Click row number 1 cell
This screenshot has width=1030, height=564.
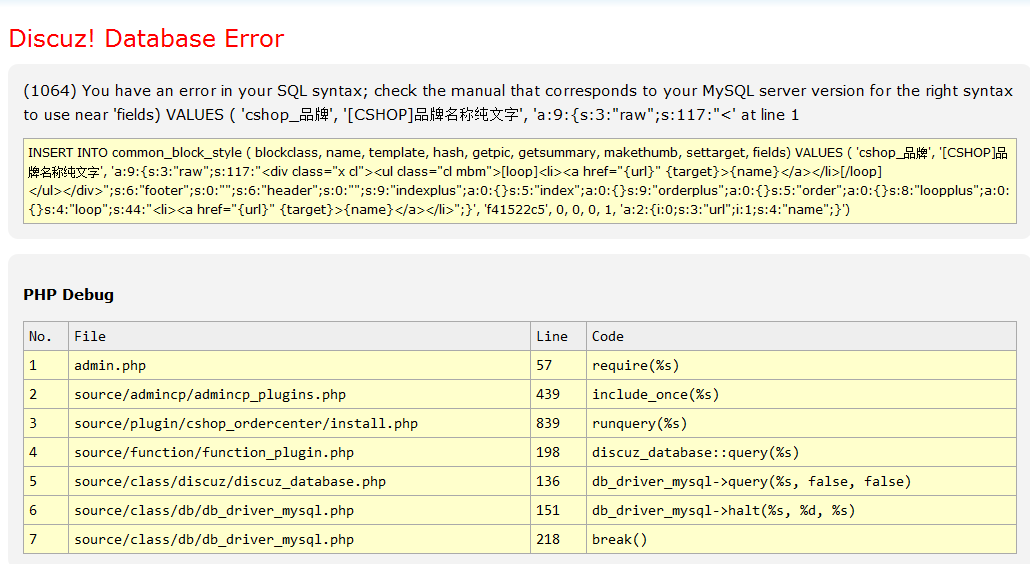46,365
